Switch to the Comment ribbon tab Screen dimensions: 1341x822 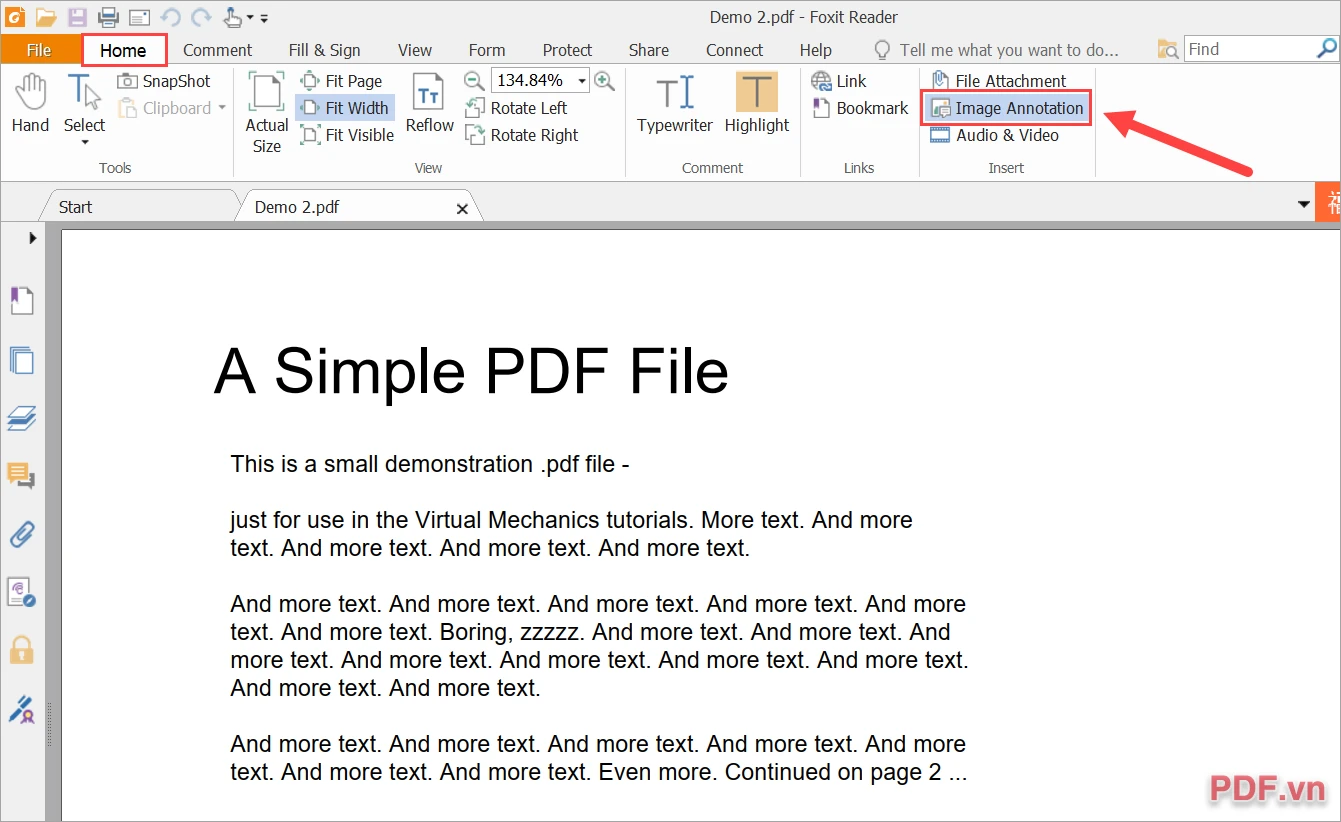pyautogui.click(x=217, y=50)
